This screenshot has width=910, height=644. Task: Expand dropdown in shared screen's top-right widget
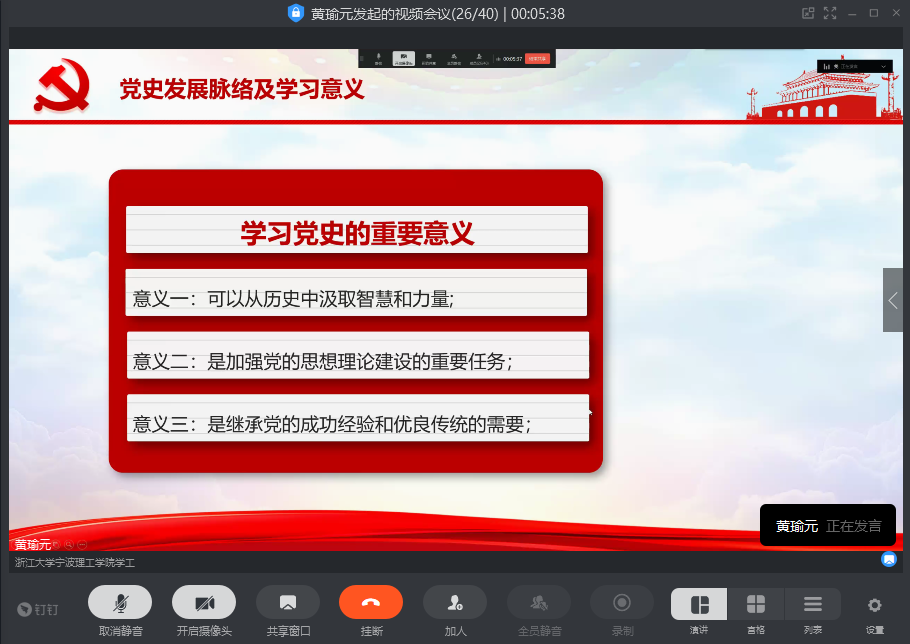884,66
